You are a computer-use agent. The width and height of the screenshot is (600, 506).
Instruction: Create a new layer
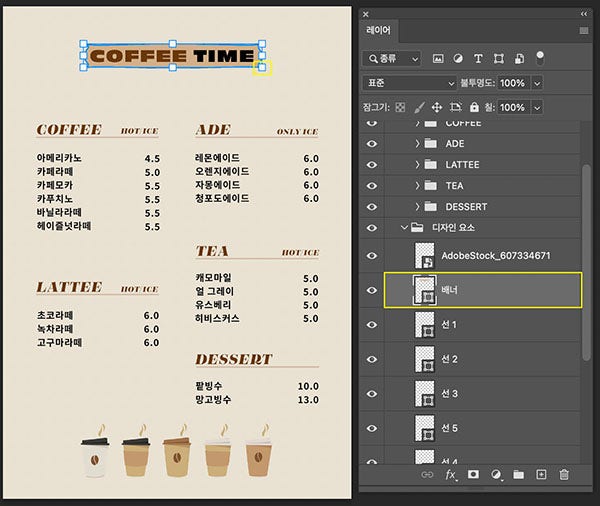[541, 475]
